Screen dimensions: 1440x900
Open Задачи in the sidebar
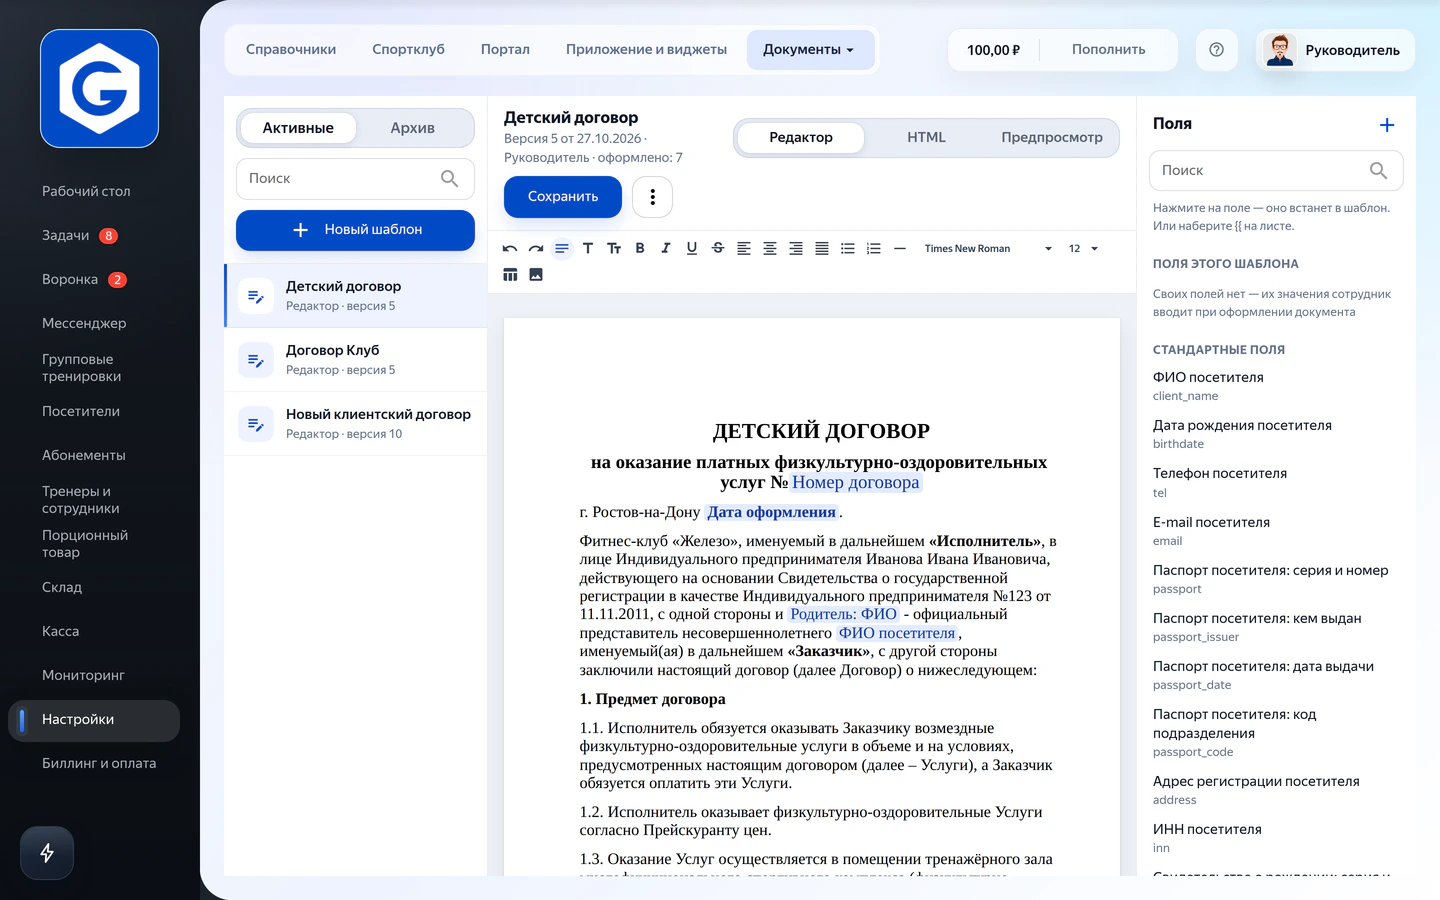94,236
